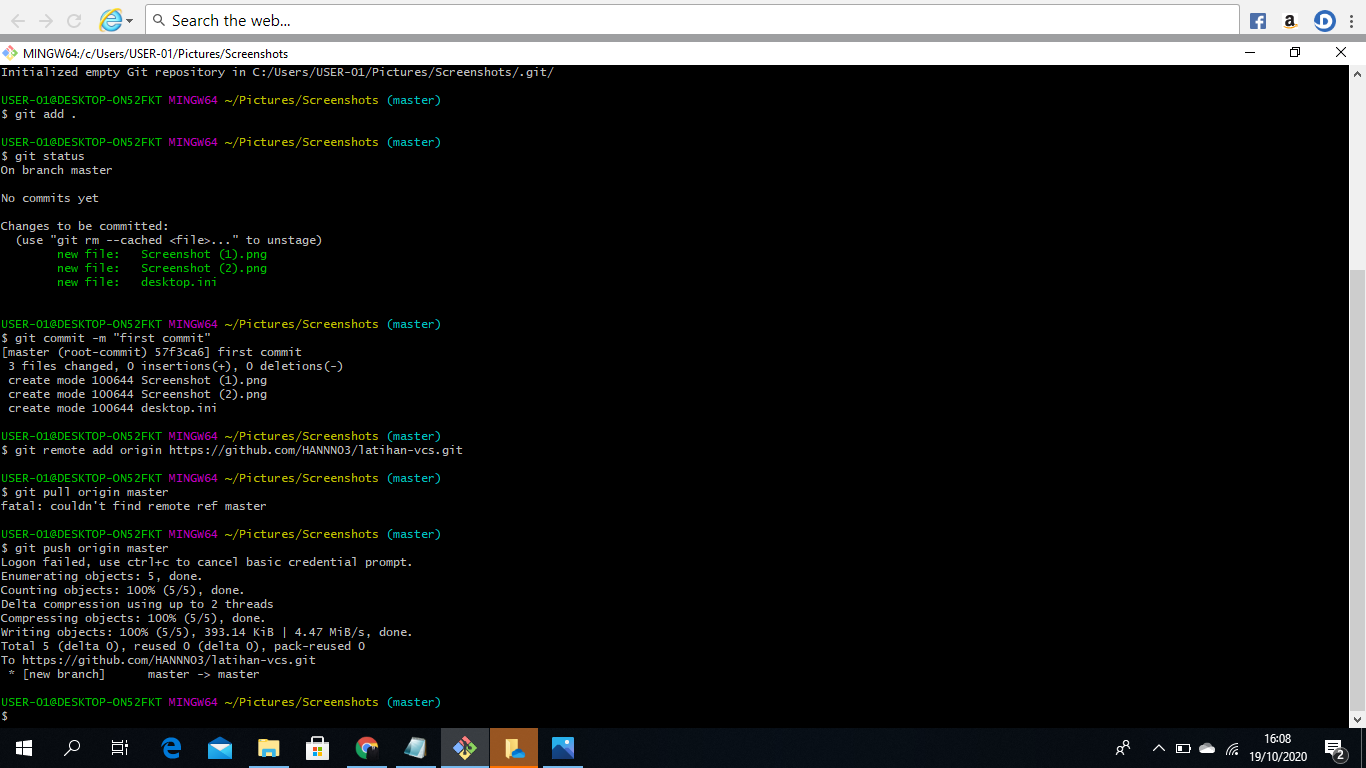This screenshot has width=1366, height=768.
Task: Click the OneDrive cloud tray icon
Action: 1207,748
